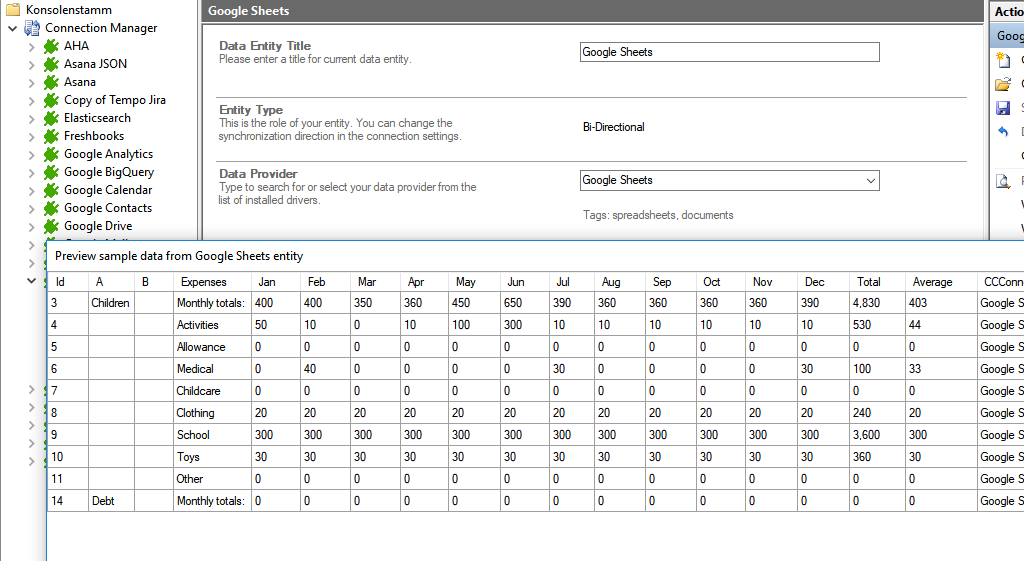Click the Connection Manager node icon
Image resolution: width=1024 pixels, height=561 pixels.
click(32, 28)
